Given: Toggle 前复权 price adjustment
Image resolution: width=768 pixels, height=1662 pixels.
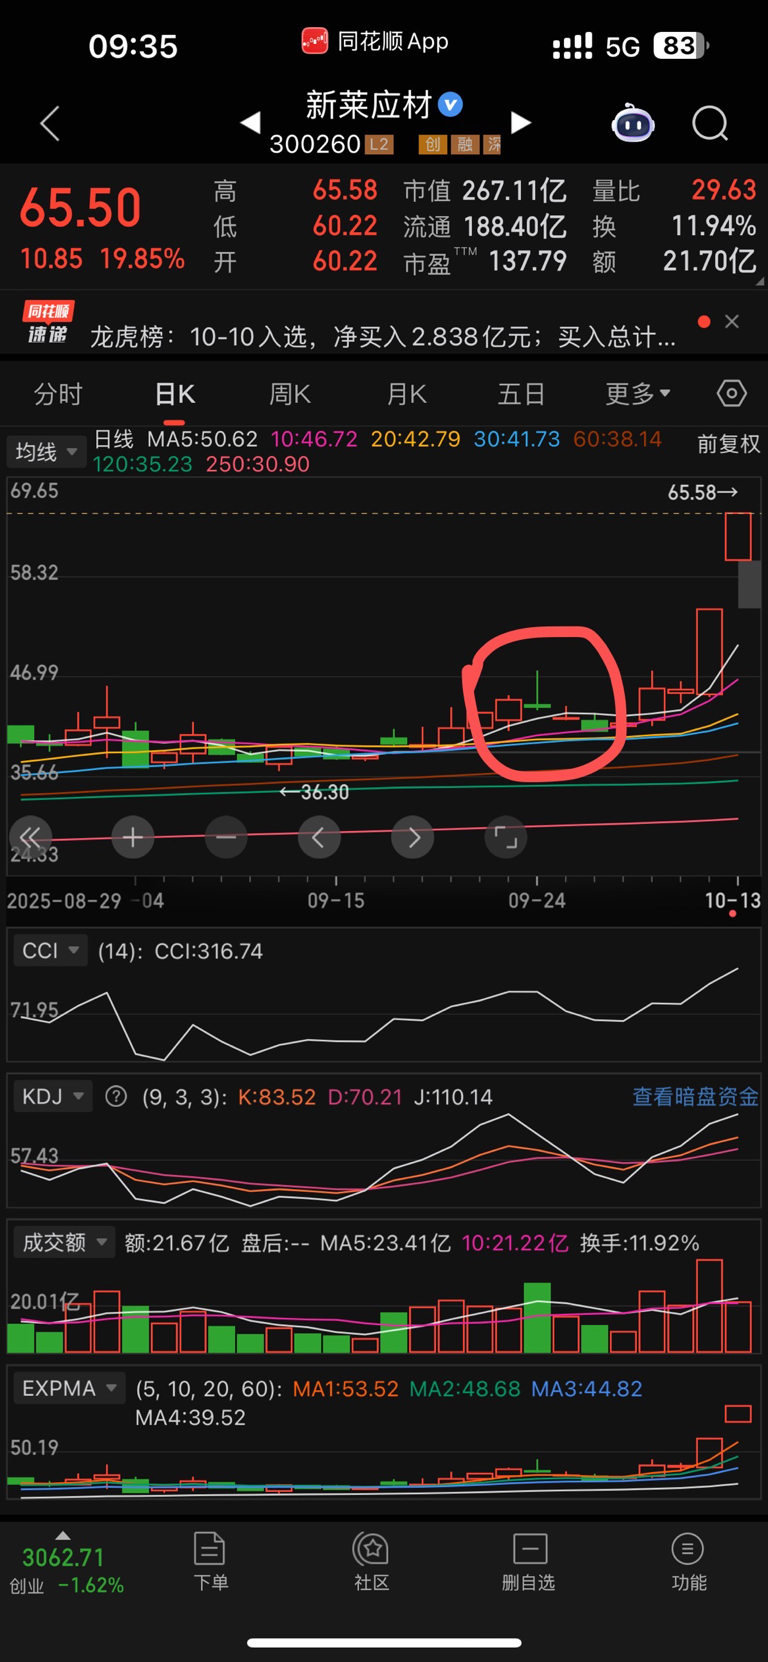Looking at the screenshot, I should coord(728,444).
